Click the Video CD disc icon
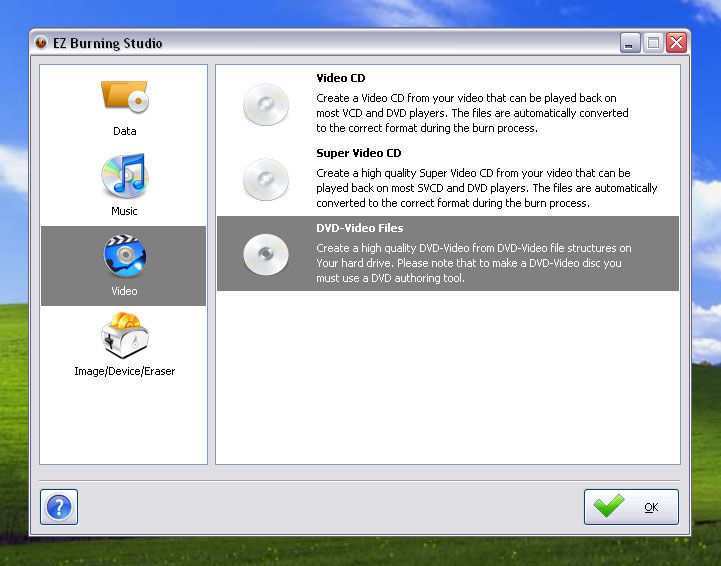Viewport: 721px width, 566px height. [266, 104]
